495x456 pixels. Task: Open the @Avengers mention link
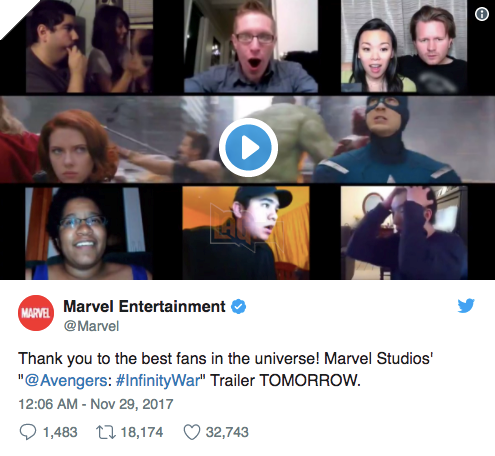(x=66, y=380)
